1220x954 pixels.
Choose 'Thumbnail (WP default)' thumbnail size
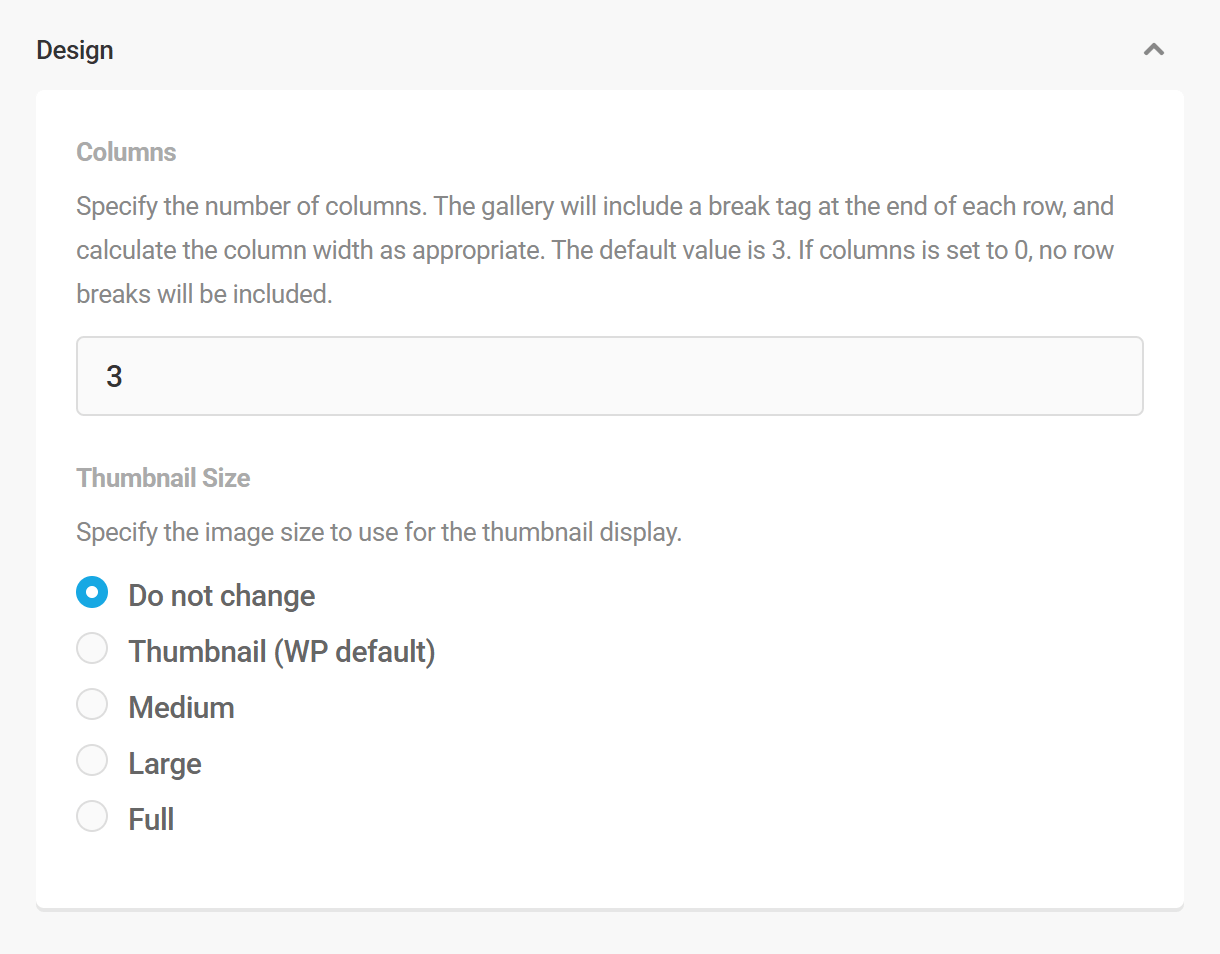(x=92, y=648)
